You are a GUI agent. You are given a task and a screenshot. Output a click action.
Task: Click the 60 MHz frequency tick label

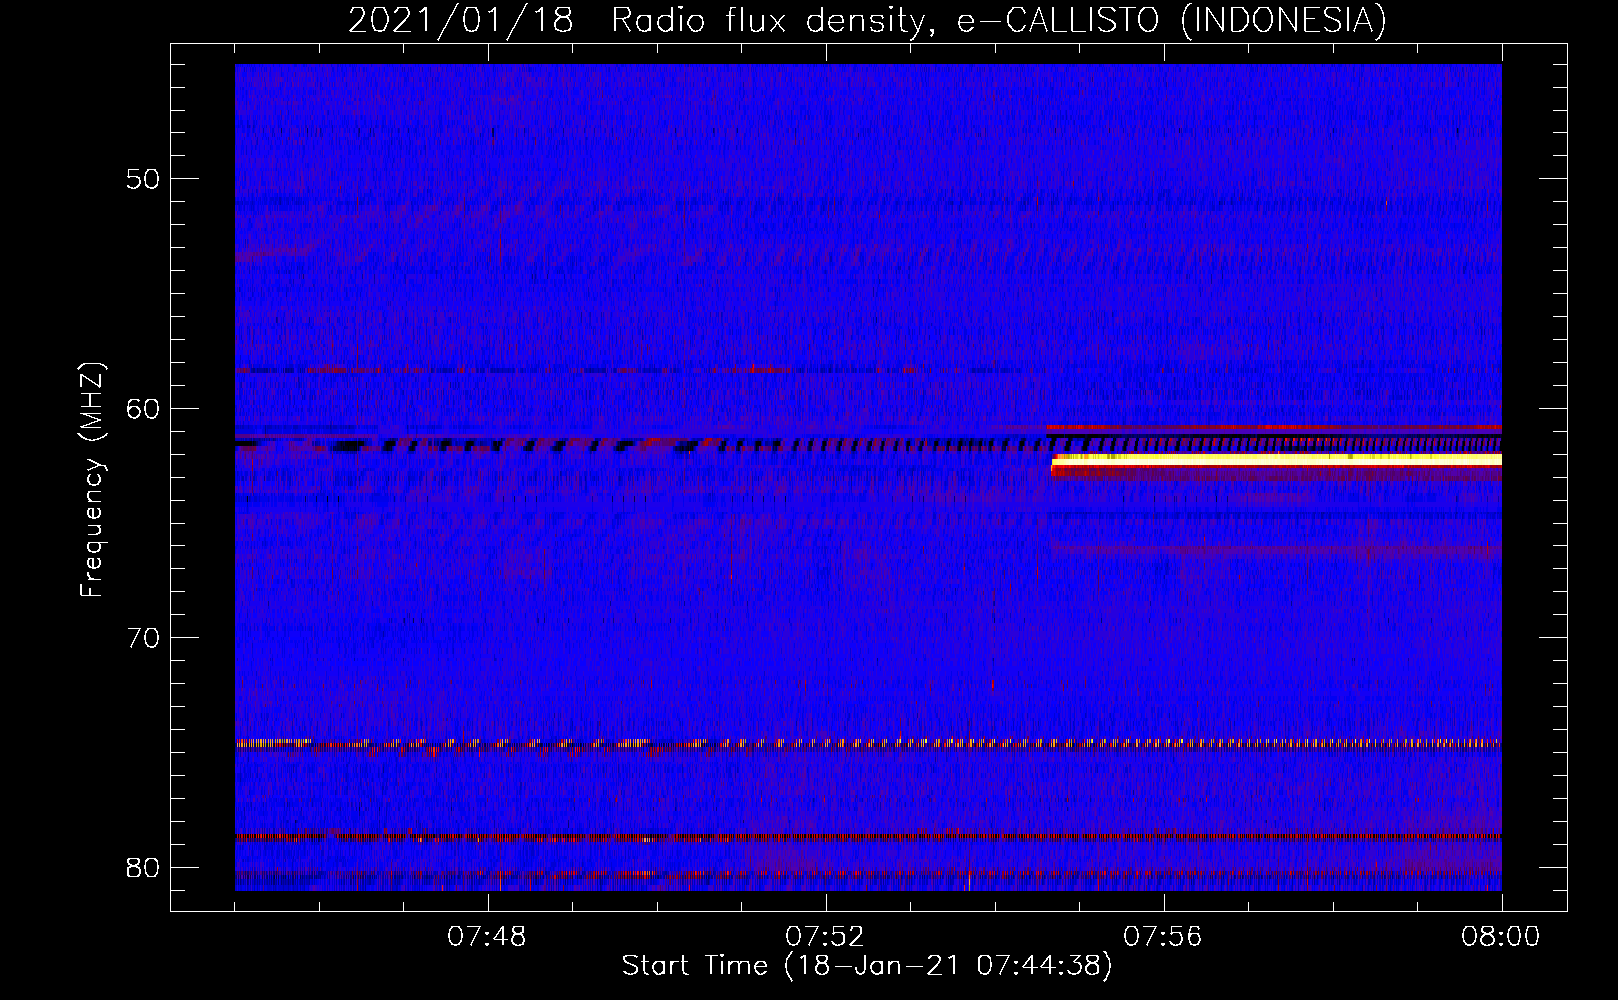click(144, 408)
